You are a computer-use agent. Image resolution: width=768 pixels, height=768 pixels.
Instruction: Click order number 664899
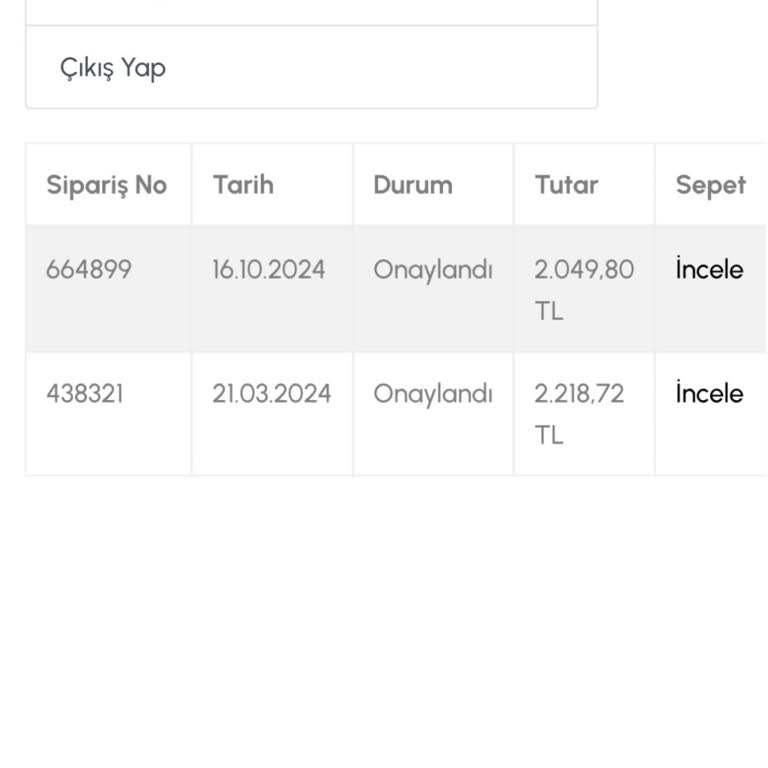pyautogui.click(x=89, y=270)
